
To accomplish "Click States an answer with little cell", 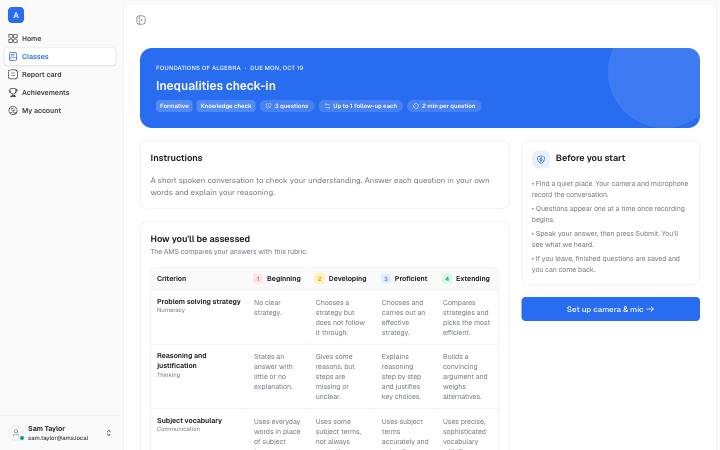I will (273, 371).
